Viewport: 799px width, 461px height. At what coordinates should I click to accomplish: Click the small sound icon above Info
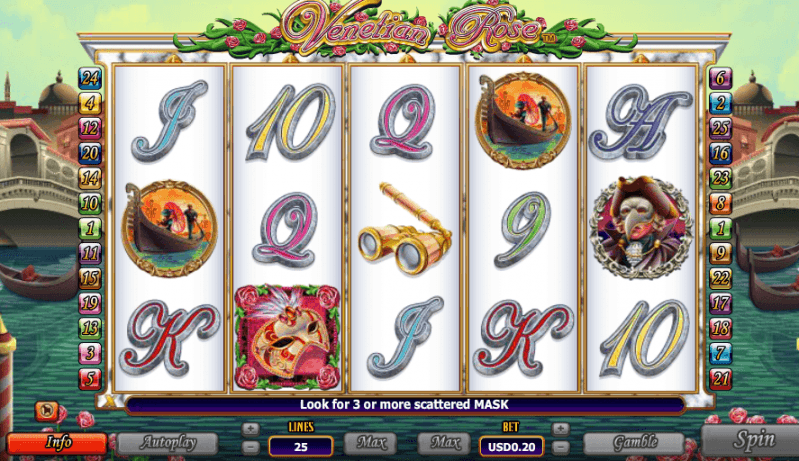46,411
